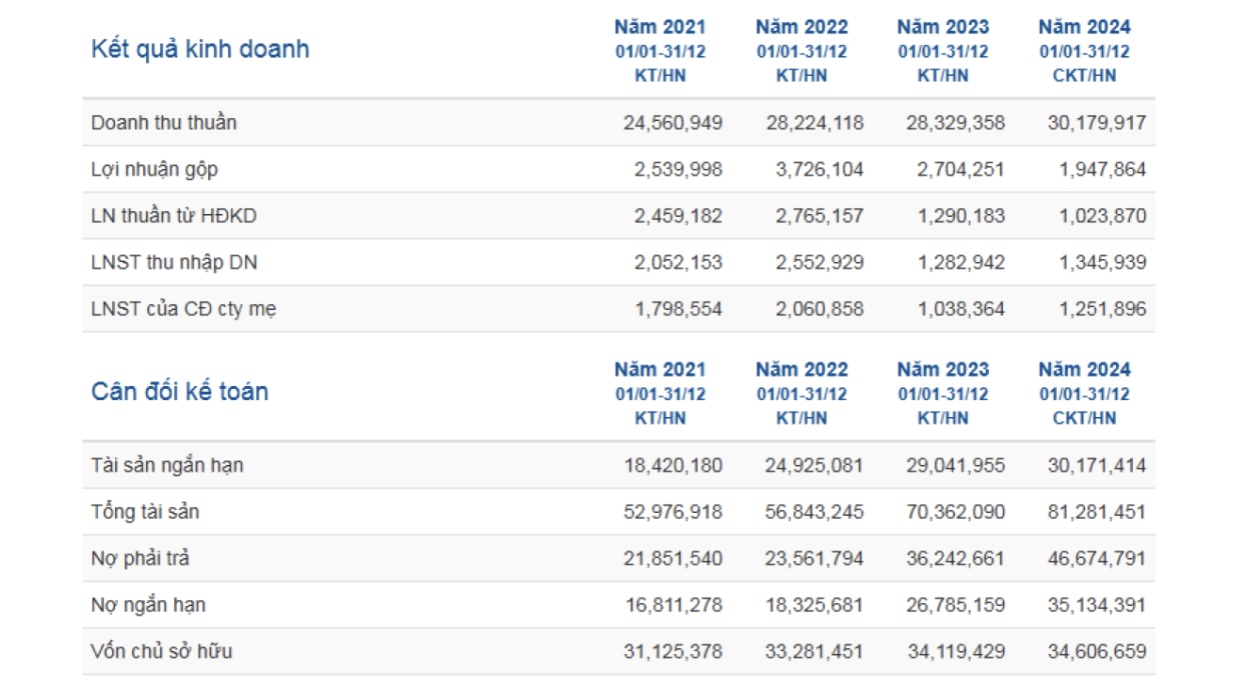This screenshot has height=676, width=1242.
Task: Click the Lợi nhuận gộp row label
Action: (154, 170)
